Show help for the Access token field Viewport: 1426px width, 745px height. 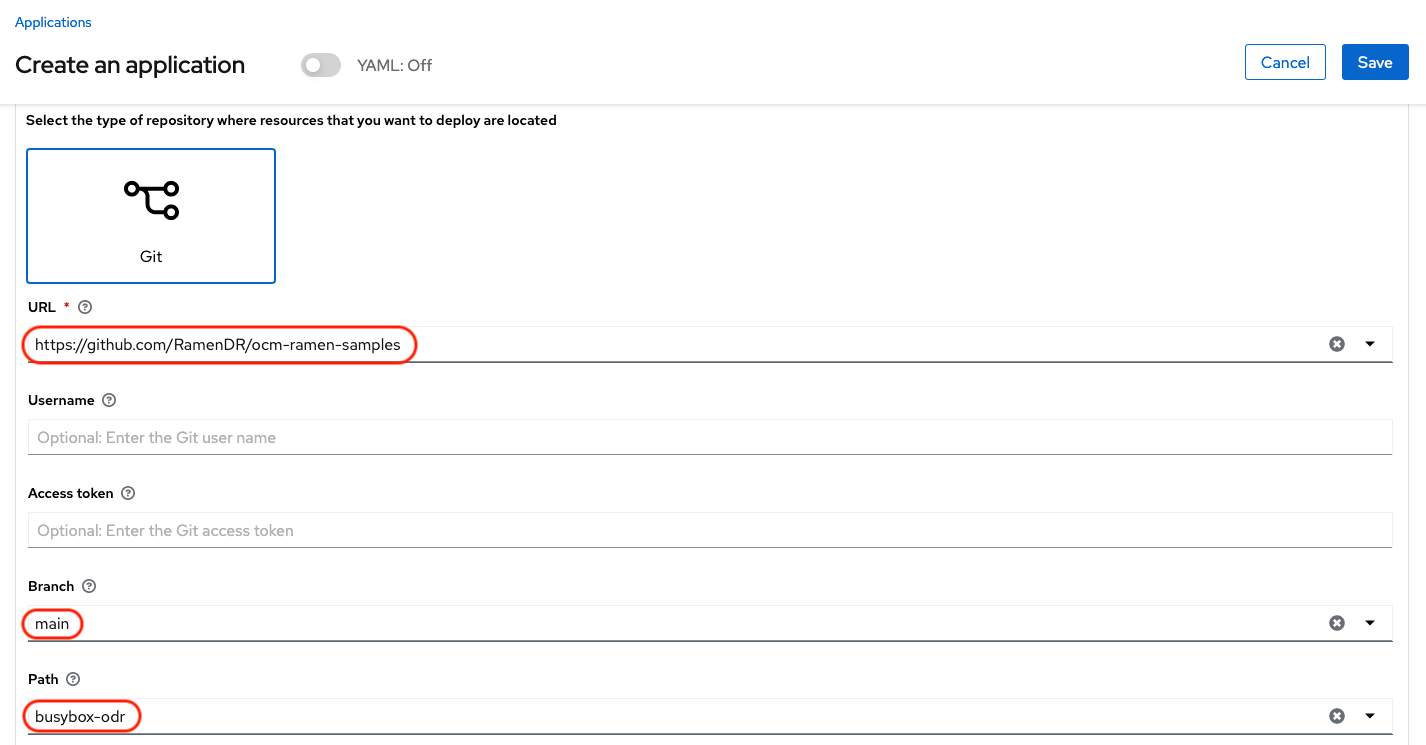point(128,493)
